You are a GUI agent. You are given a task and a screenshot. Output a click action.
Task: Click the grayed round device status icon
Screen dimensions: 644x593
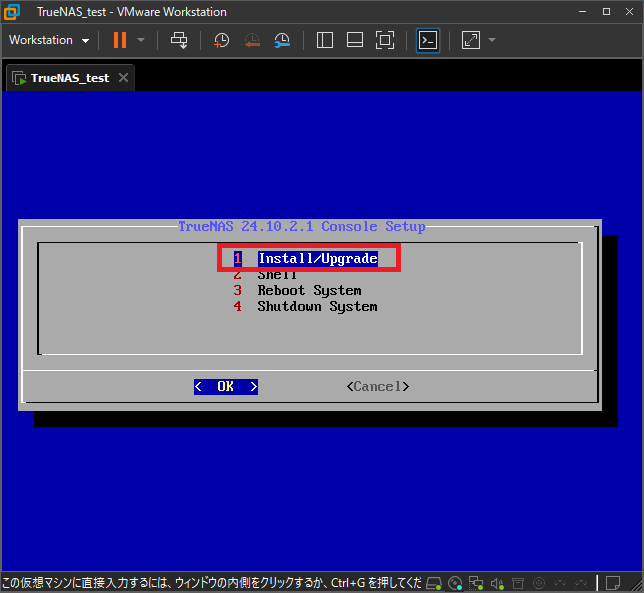[x=539, y=583]
